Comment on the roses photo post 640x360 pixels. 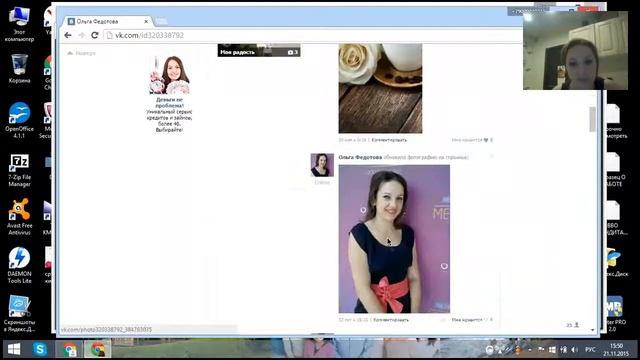(389, 140)
